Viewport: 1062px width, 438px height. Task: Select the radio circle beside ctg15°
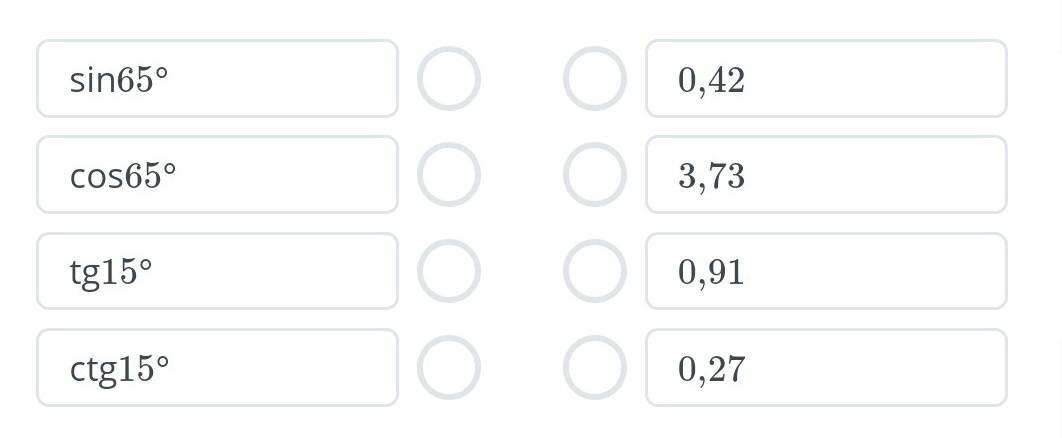pyautogui.click(x=448, y=367)
